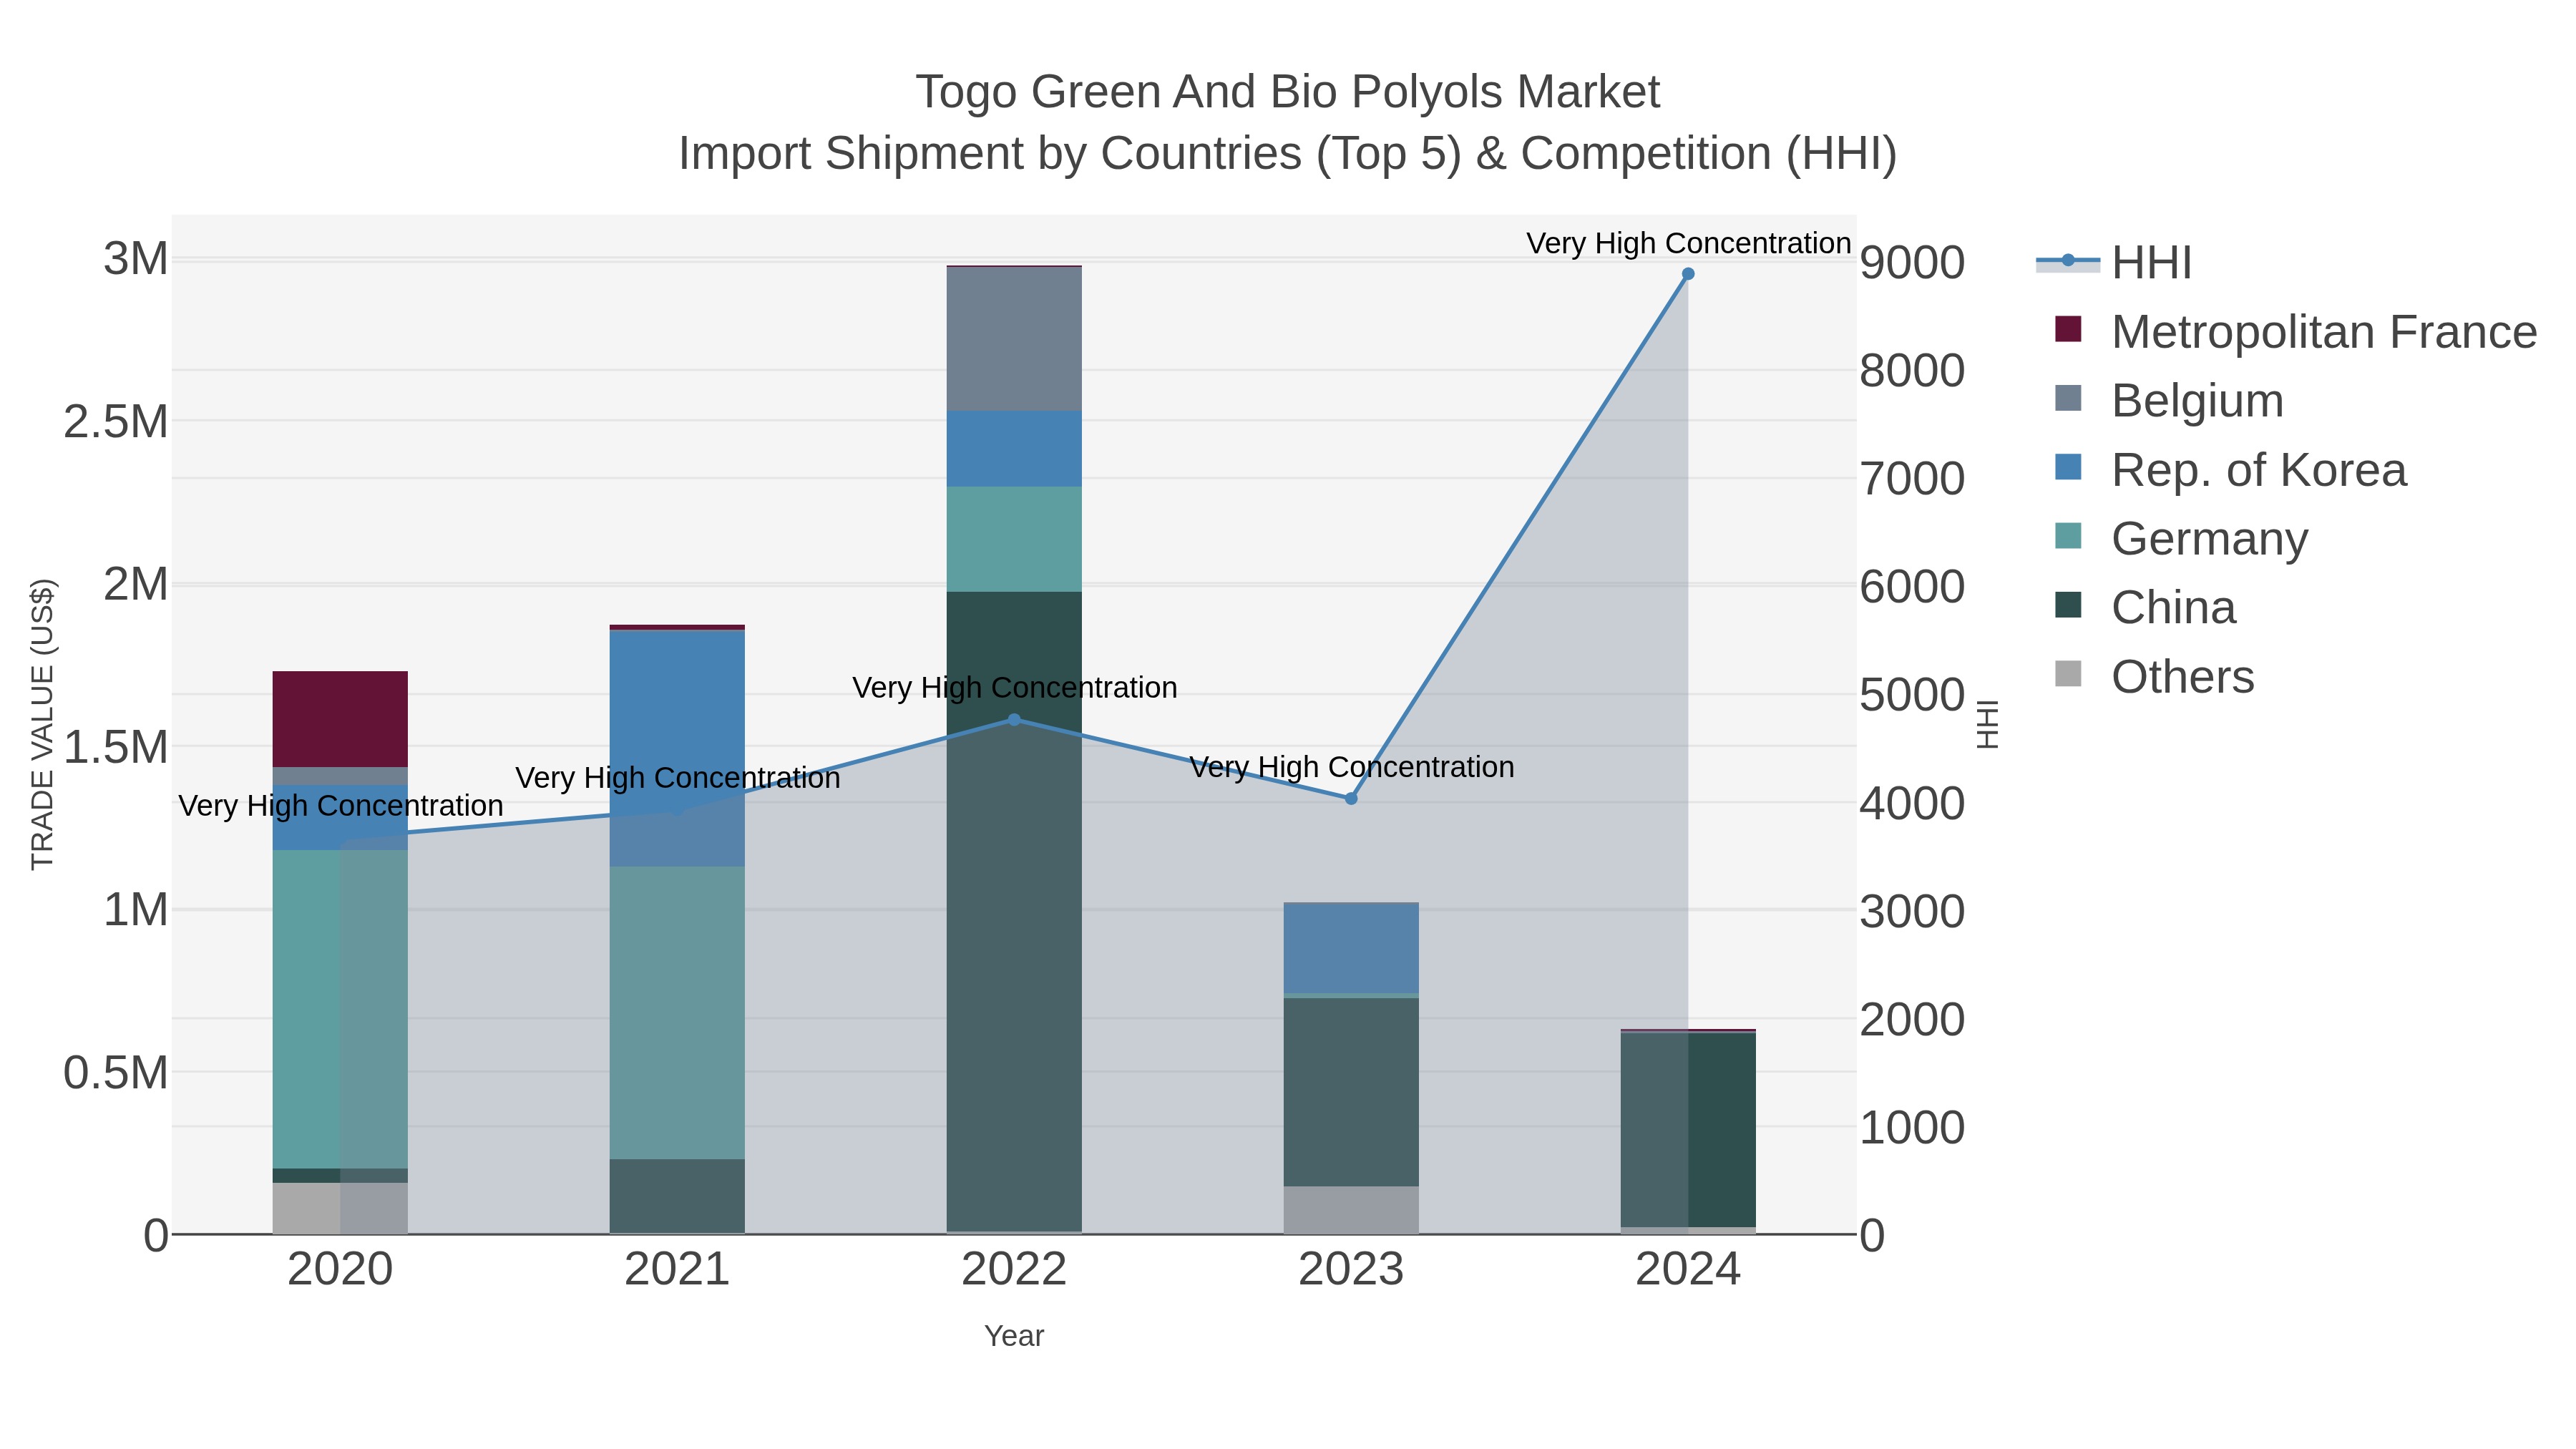Image resolution: width=2576 pixels, height=1449 pixels.
Task: Select the 2022 HHI data point
Action: point(1014,720)
